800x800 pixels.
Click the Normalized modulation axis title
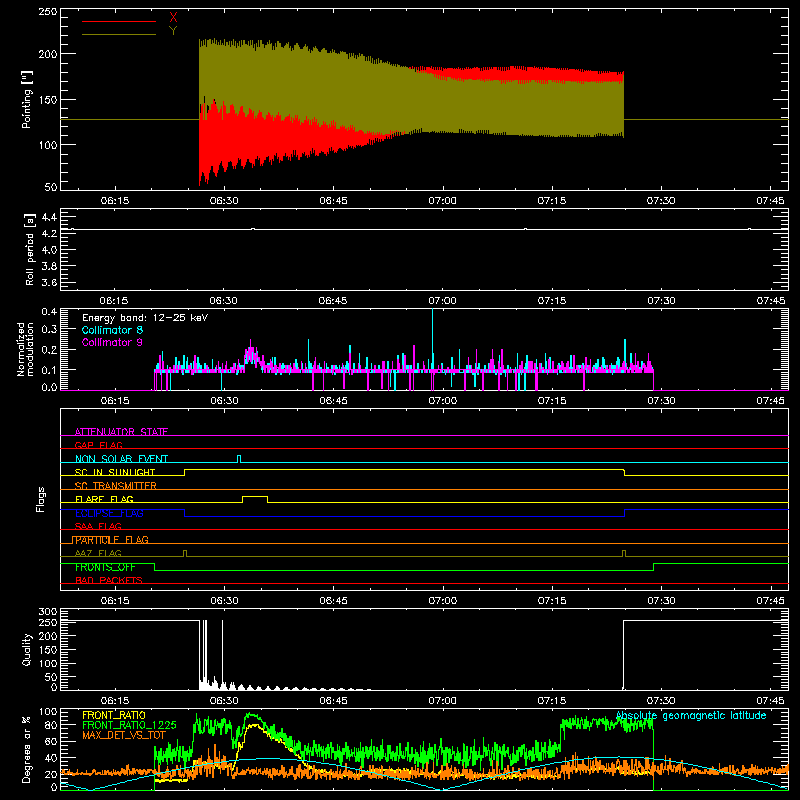pyautogui.click(x=26, y=349)
